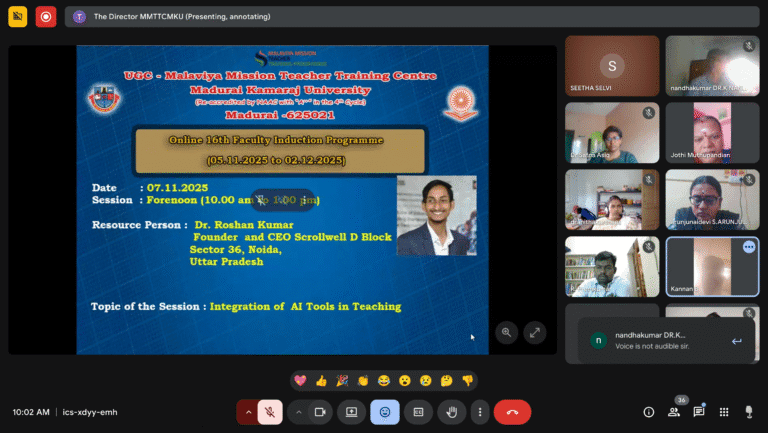Raise your hand

pyautogui.click(x=452, y=411)
